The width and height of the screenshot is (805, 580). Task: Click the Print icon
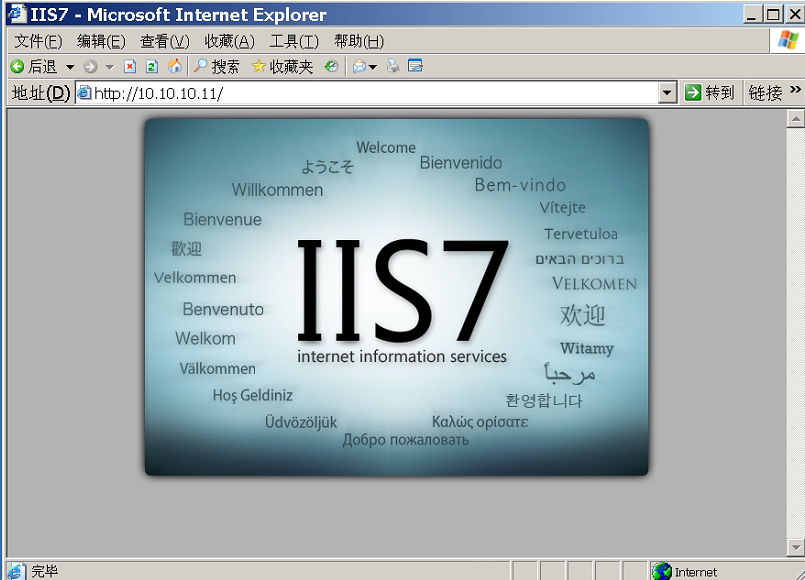pyautogui.click(x=393, y=66)
